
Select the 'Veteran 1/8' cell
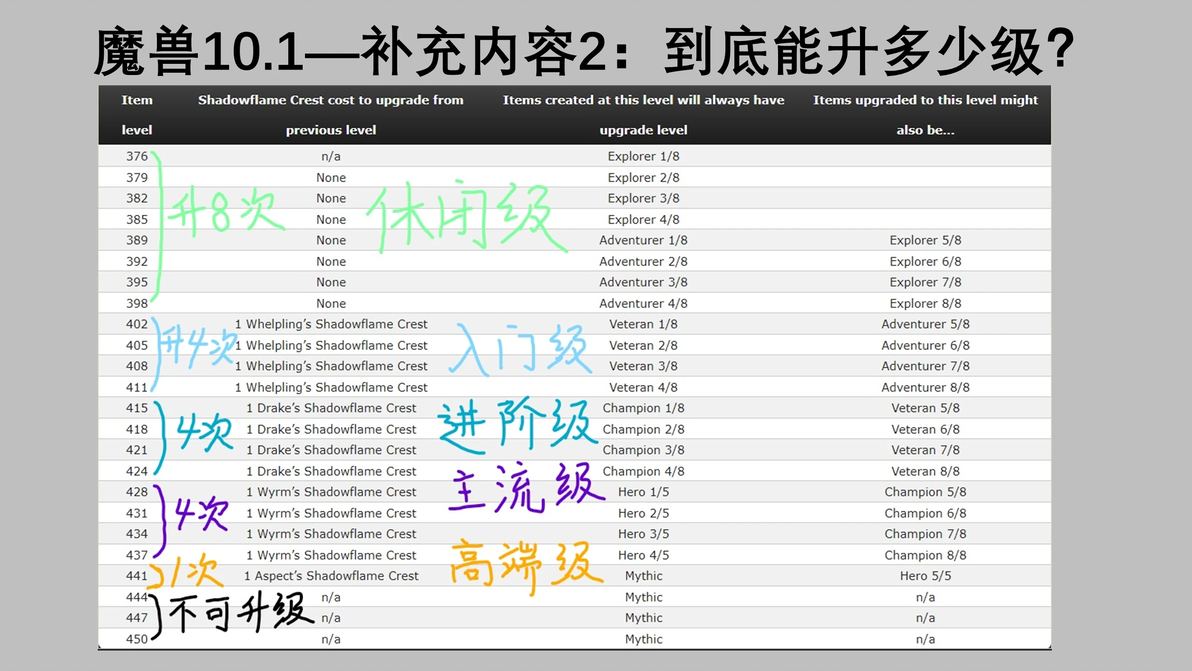[643, 324]
